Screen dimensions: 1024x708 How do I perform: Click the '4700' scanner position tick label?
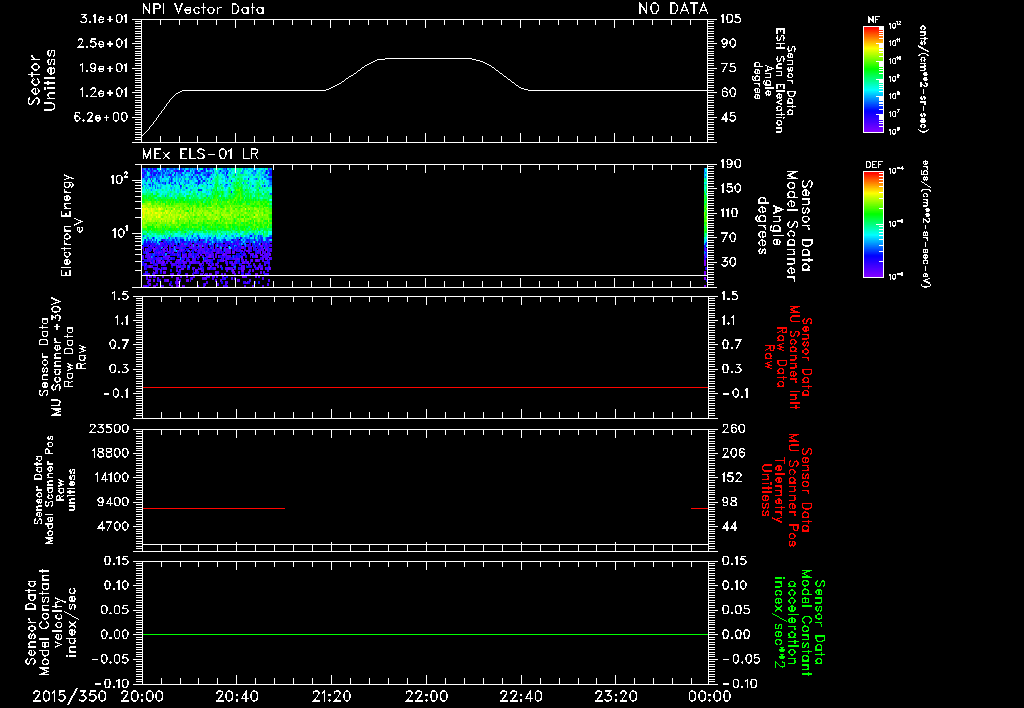click(x=112, y=526)
